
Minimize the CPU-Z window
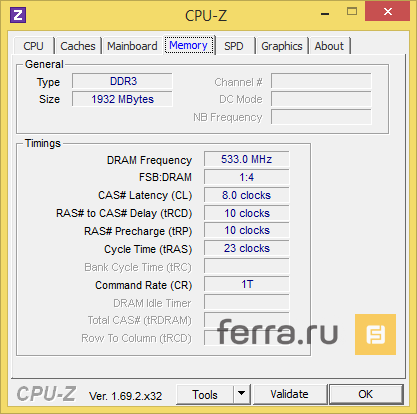(x=325, y=14)
